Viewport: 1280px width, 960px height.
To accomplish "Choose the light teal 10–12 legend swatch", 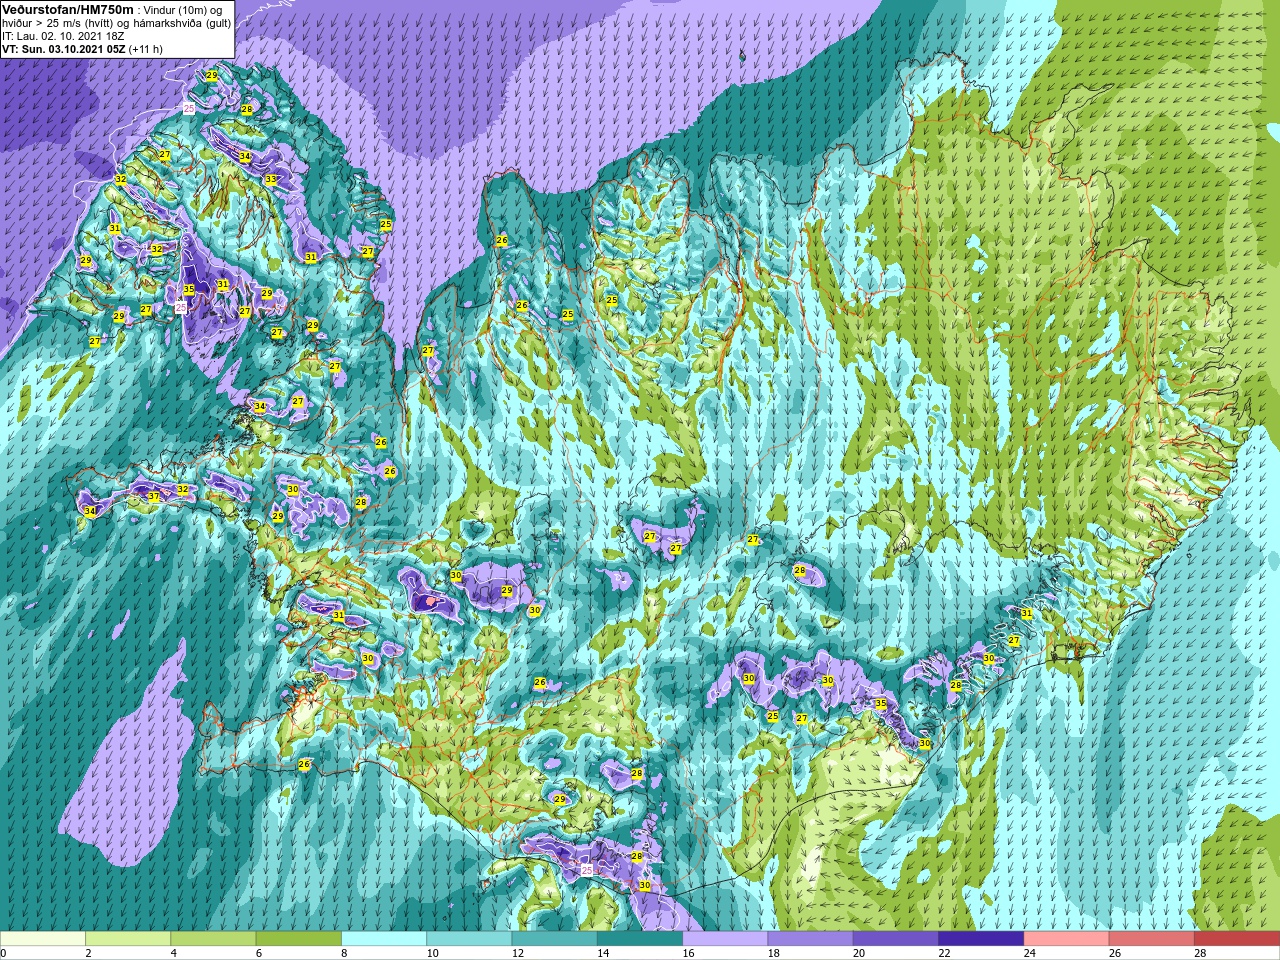I will (469, 939).
